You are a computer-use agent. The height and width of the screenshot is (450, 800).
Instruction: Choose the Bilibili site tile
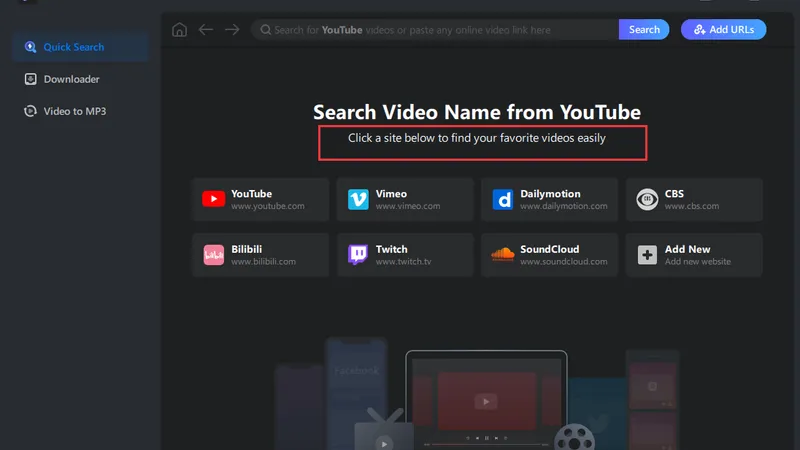click(260, 255)
